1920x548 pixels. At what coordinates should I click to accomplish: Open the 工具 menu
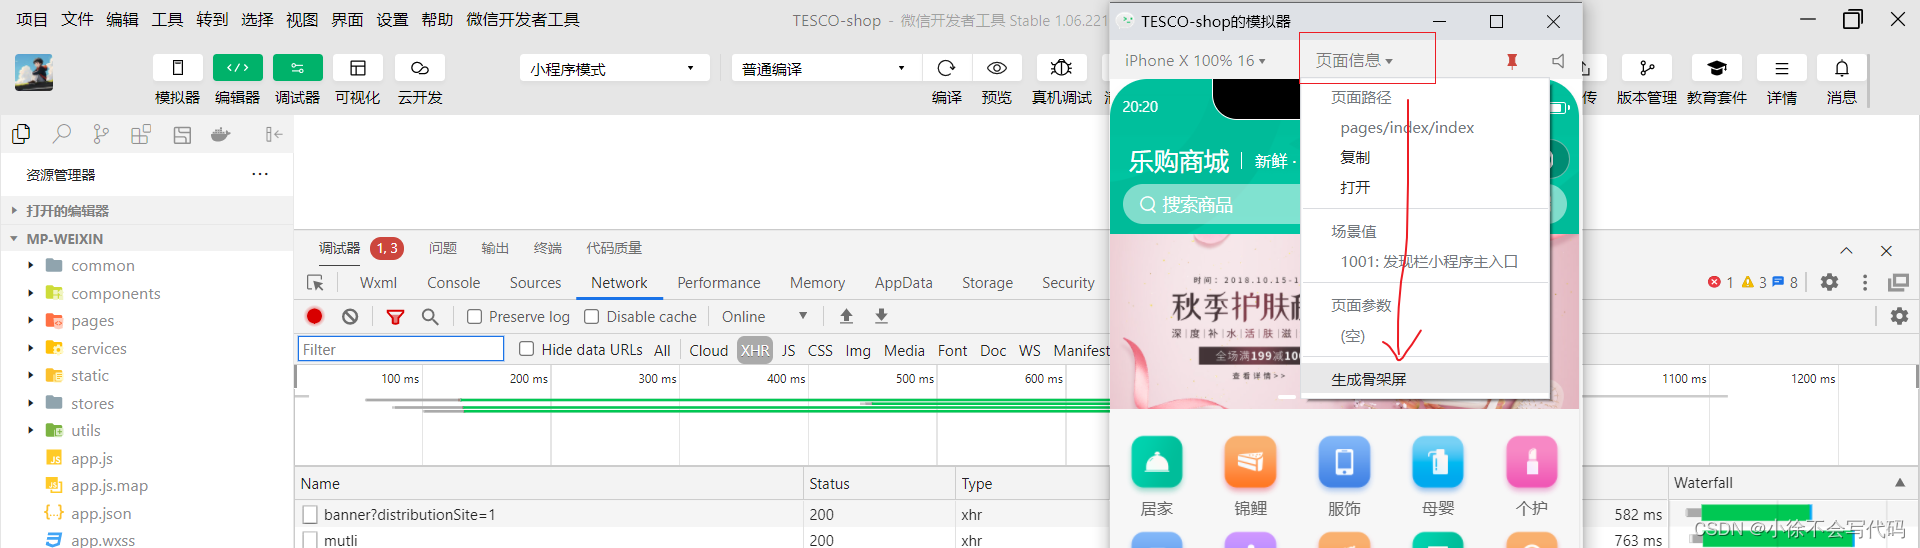(x=167, y=20)
